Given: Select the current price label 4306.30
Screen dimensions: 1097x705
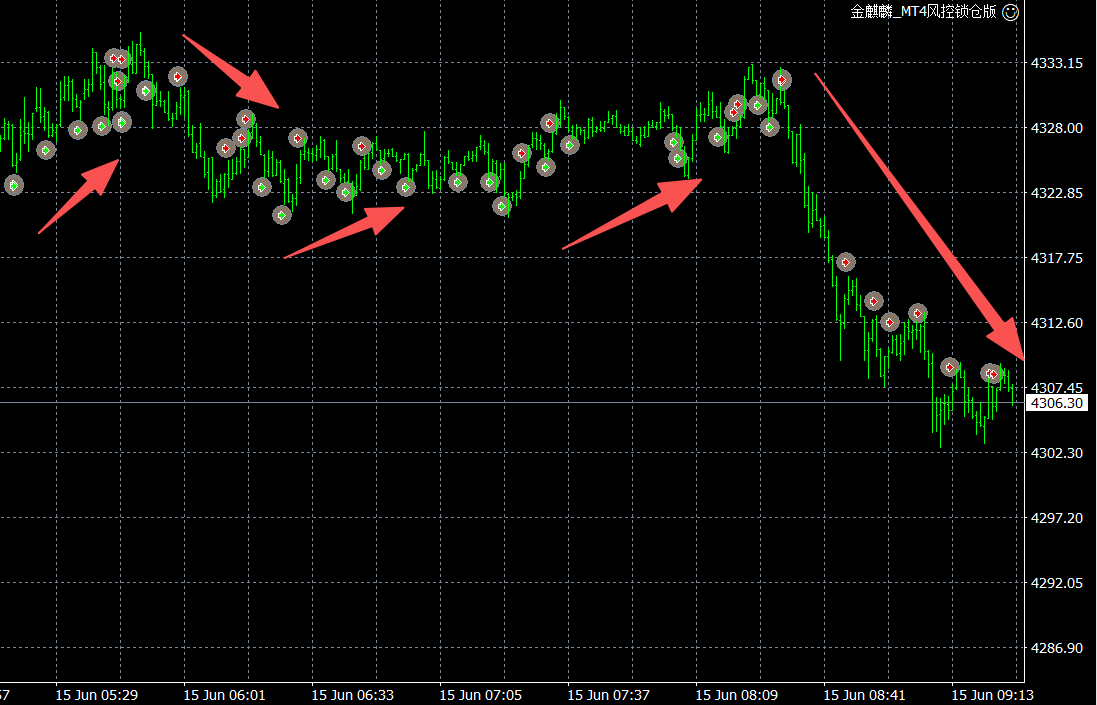Looking at the screenshot, I should pyautogui.click(x=1056, y=403).
